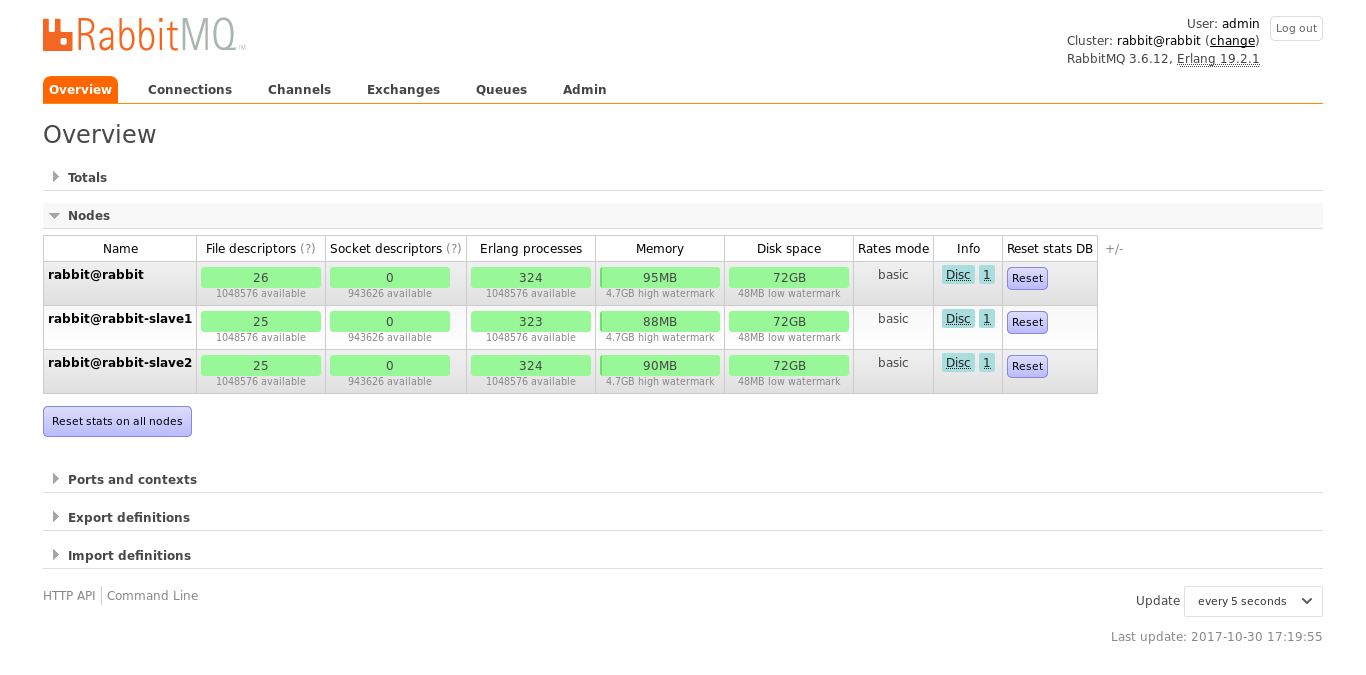The image size is (1366, 675).
Task: Go to the Exchanges tab
Action: click(403, 90)
